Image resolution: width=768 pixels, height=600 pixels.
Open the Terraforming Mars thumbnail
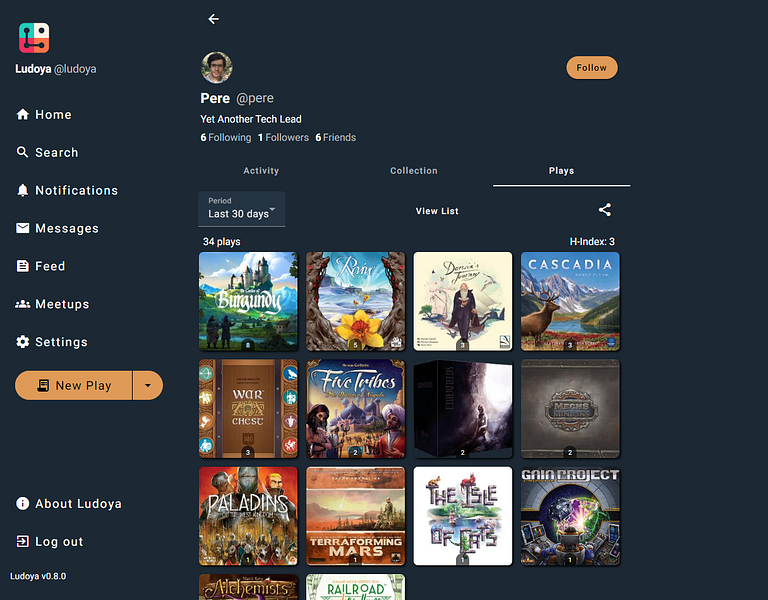point(356,516)
